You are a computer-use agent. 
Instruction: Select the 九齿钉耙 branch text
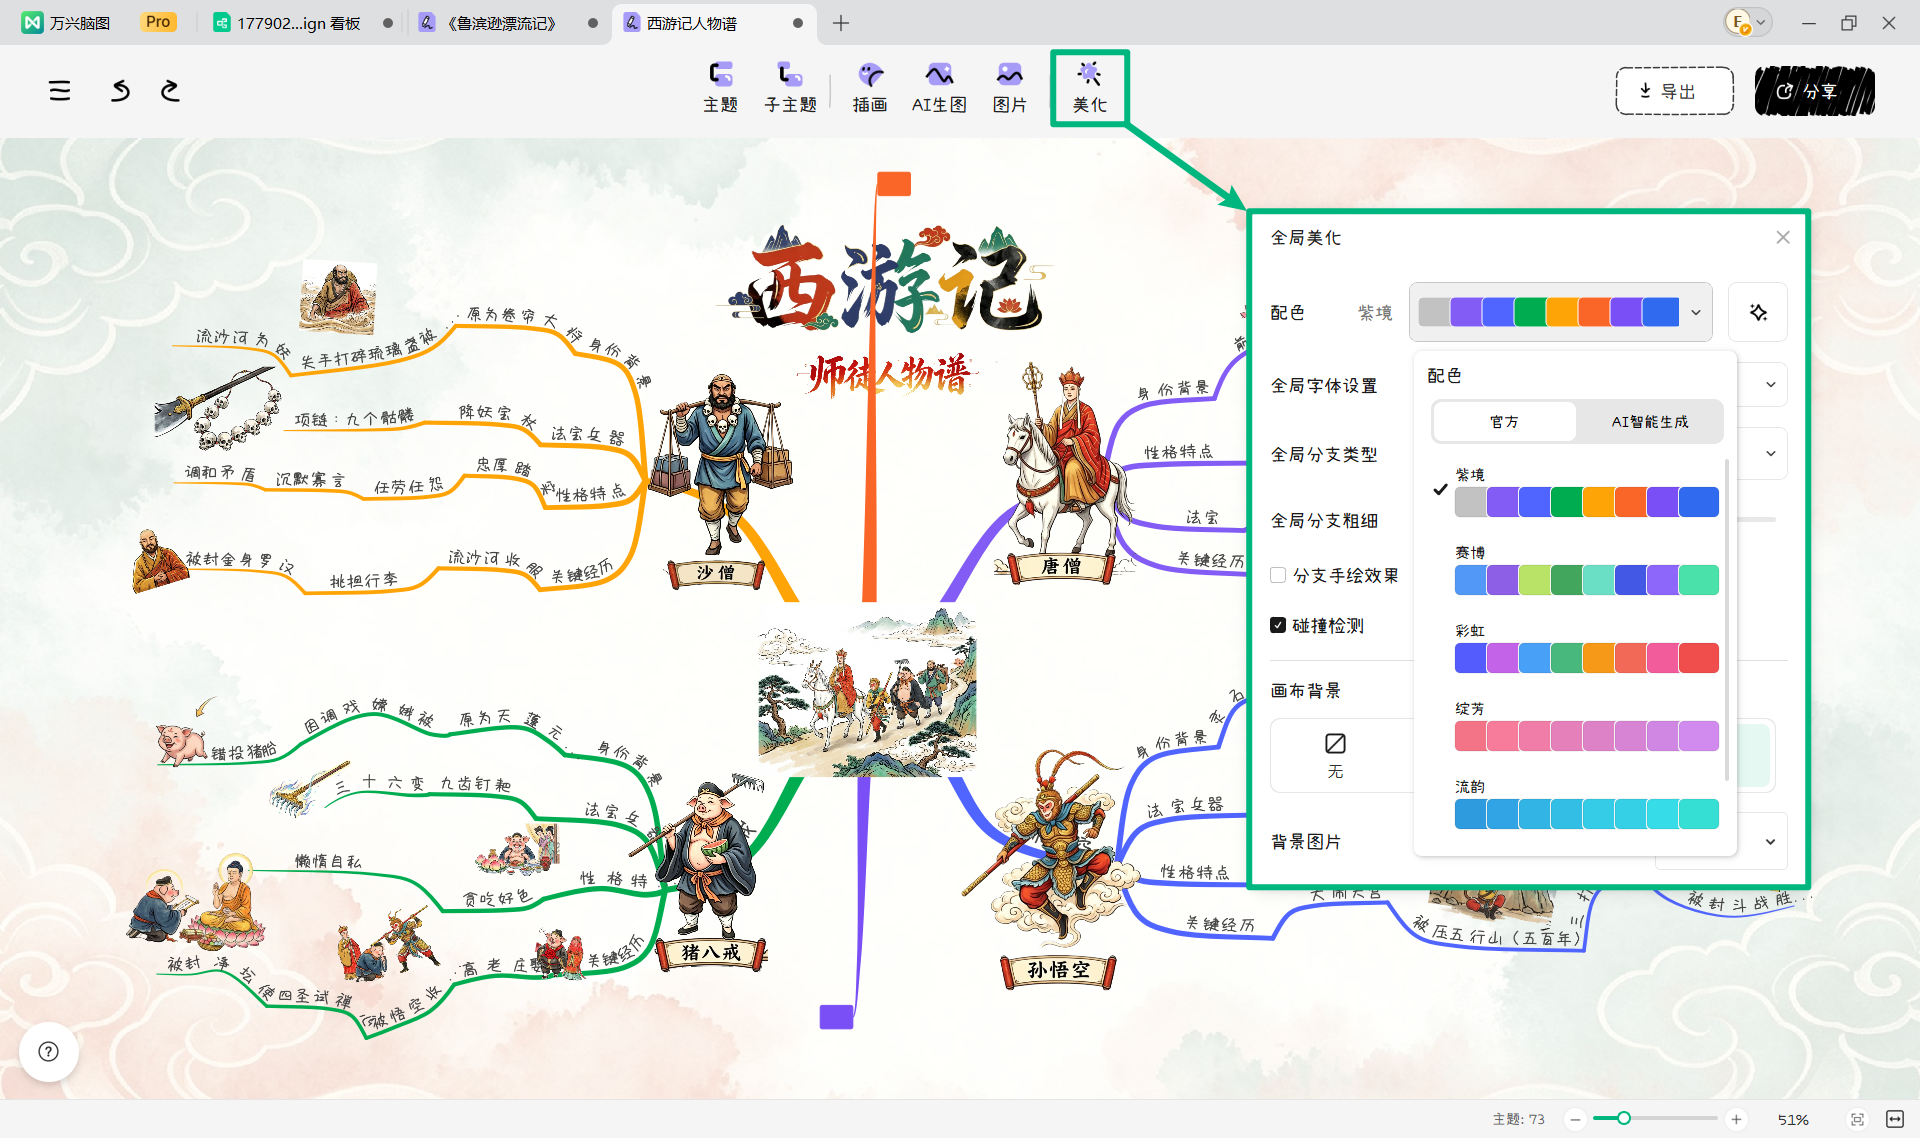(475, 784)
